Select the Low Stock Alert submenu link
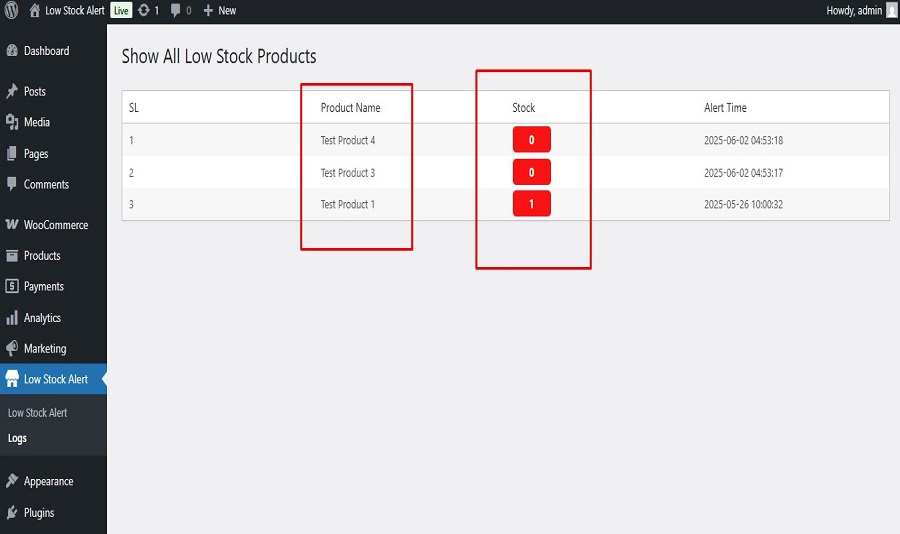Screen dimensions: 900x534 (x=37, y=413)
